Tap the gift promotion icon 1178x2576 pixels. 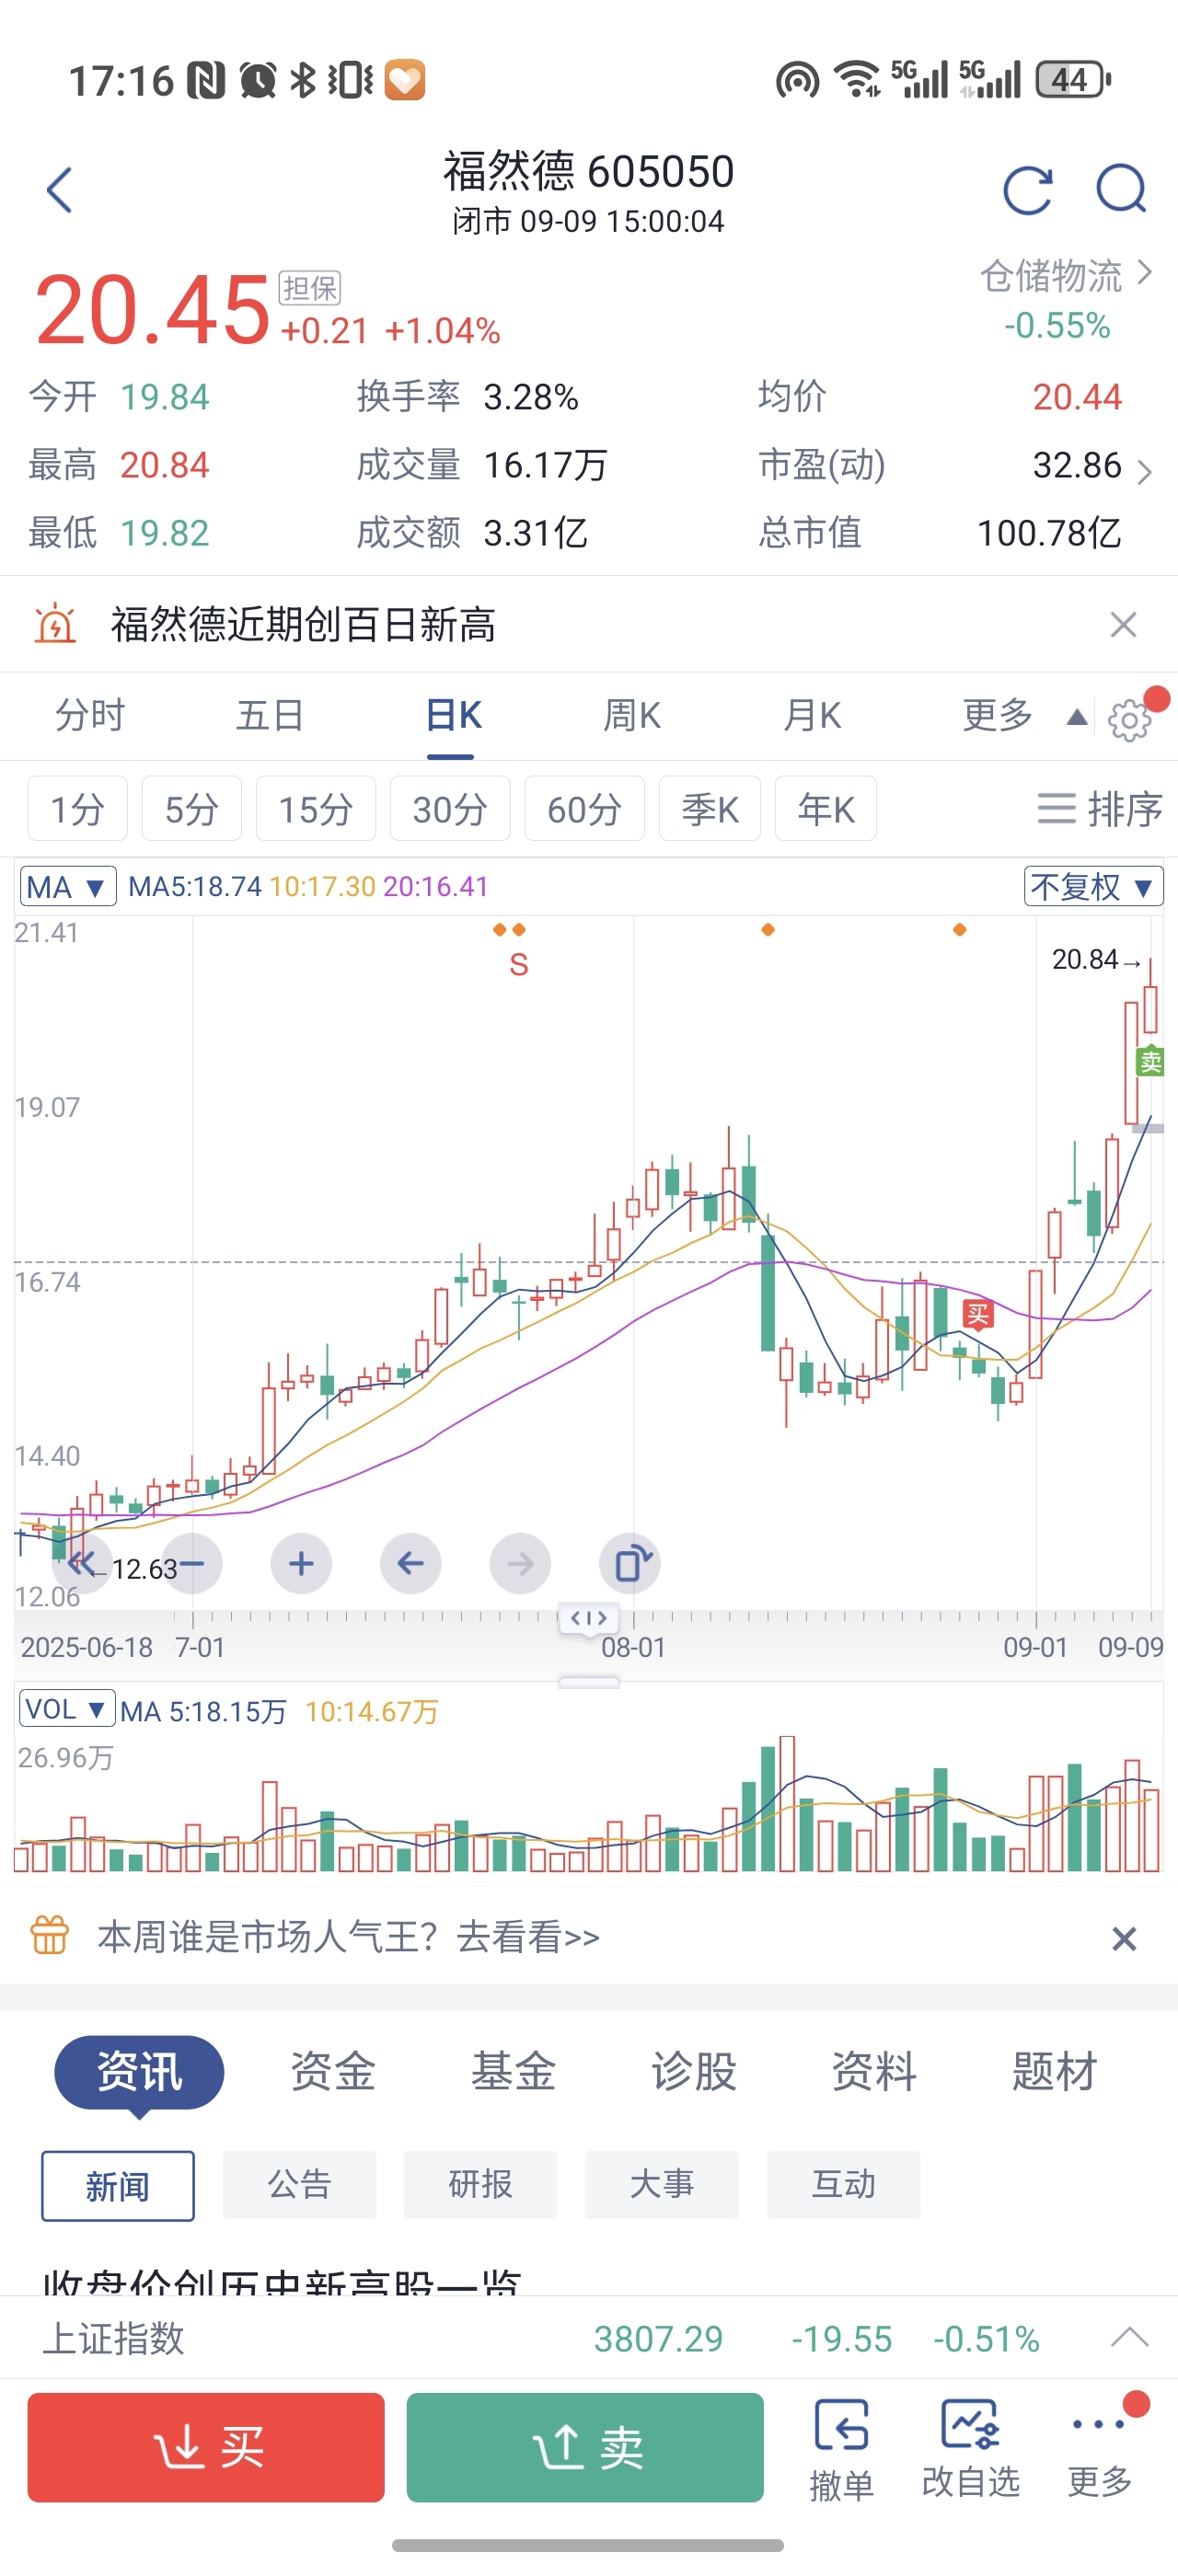(50, 1935)
